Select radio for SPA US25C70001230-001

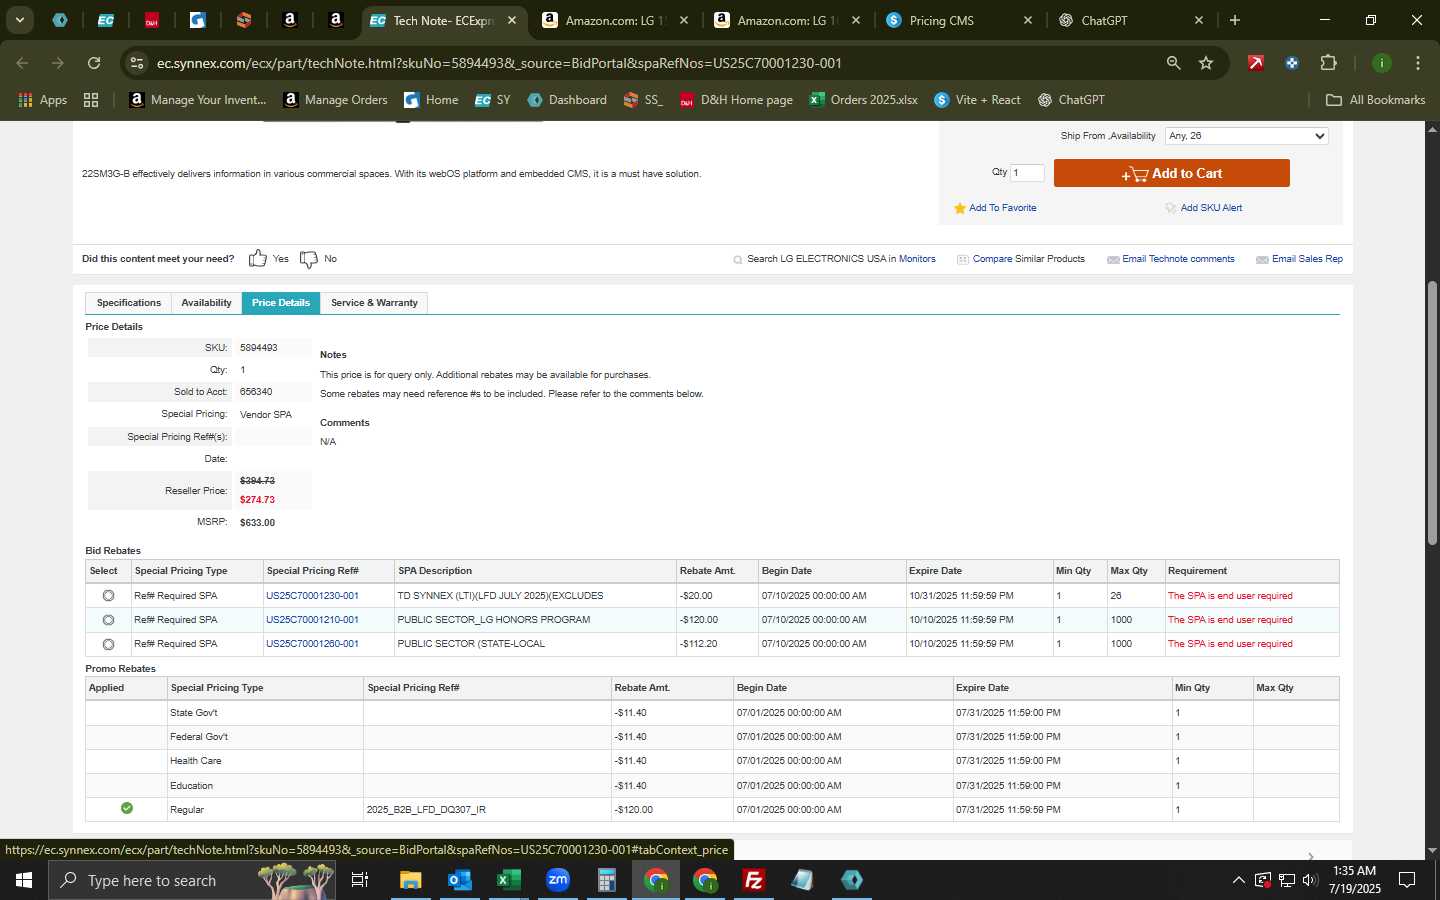click(x=108, y=596)
